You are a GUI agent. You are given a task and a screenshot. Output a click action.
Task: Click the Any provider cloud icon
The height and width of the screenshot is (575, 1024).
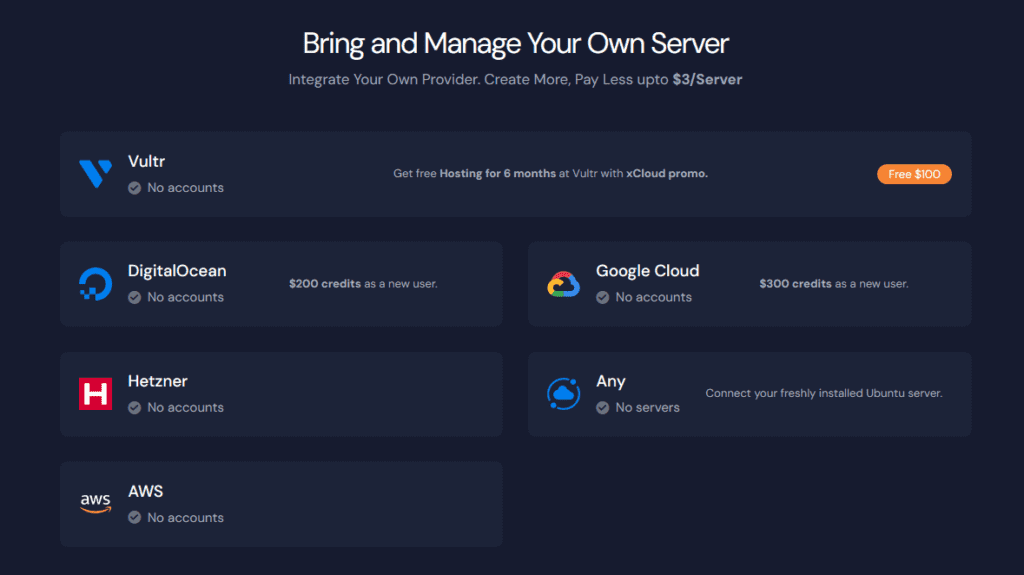point(563,394)
